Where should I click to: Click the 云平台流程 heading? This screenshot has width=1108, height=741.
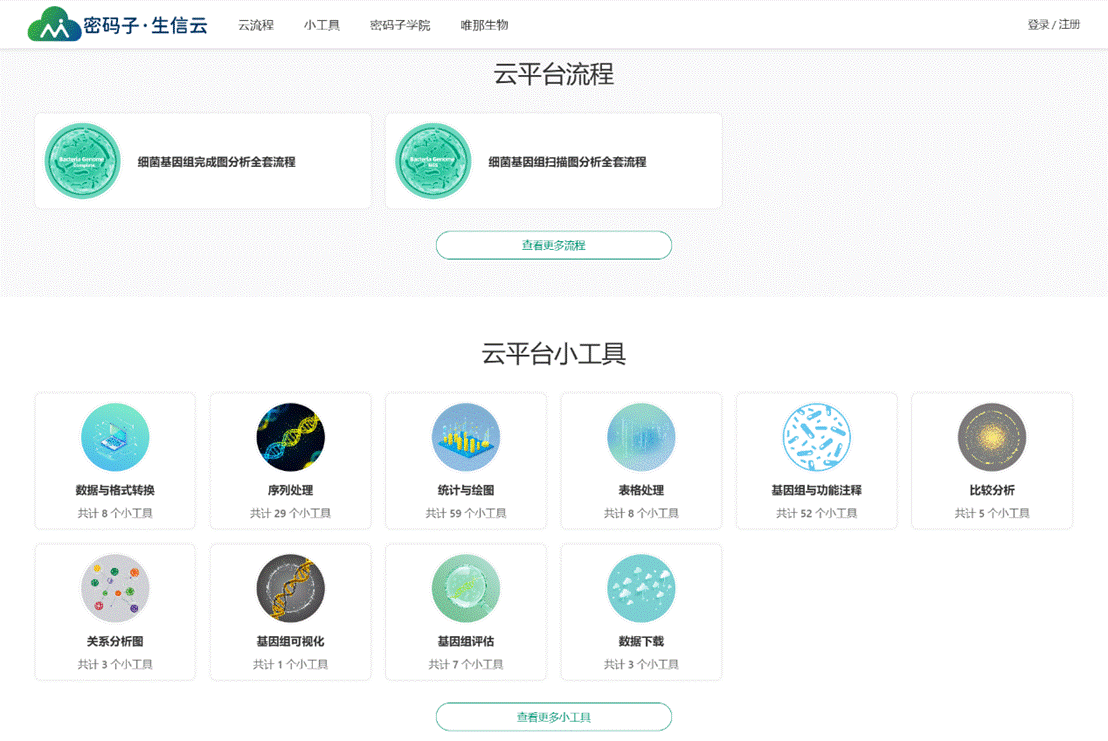[554, 74]
